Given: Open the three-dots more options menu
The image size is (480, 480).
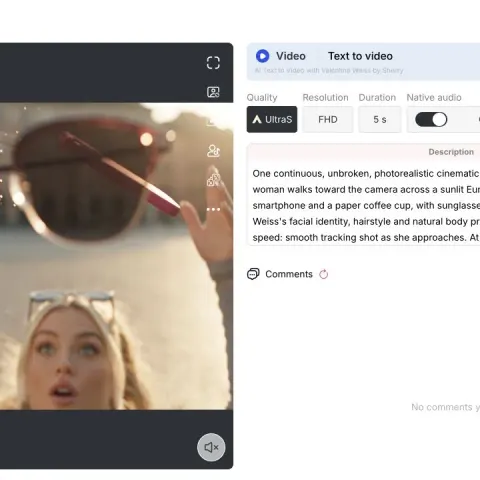Looking at the screenshot, I should pyautogui.click(x=213, y=209).
